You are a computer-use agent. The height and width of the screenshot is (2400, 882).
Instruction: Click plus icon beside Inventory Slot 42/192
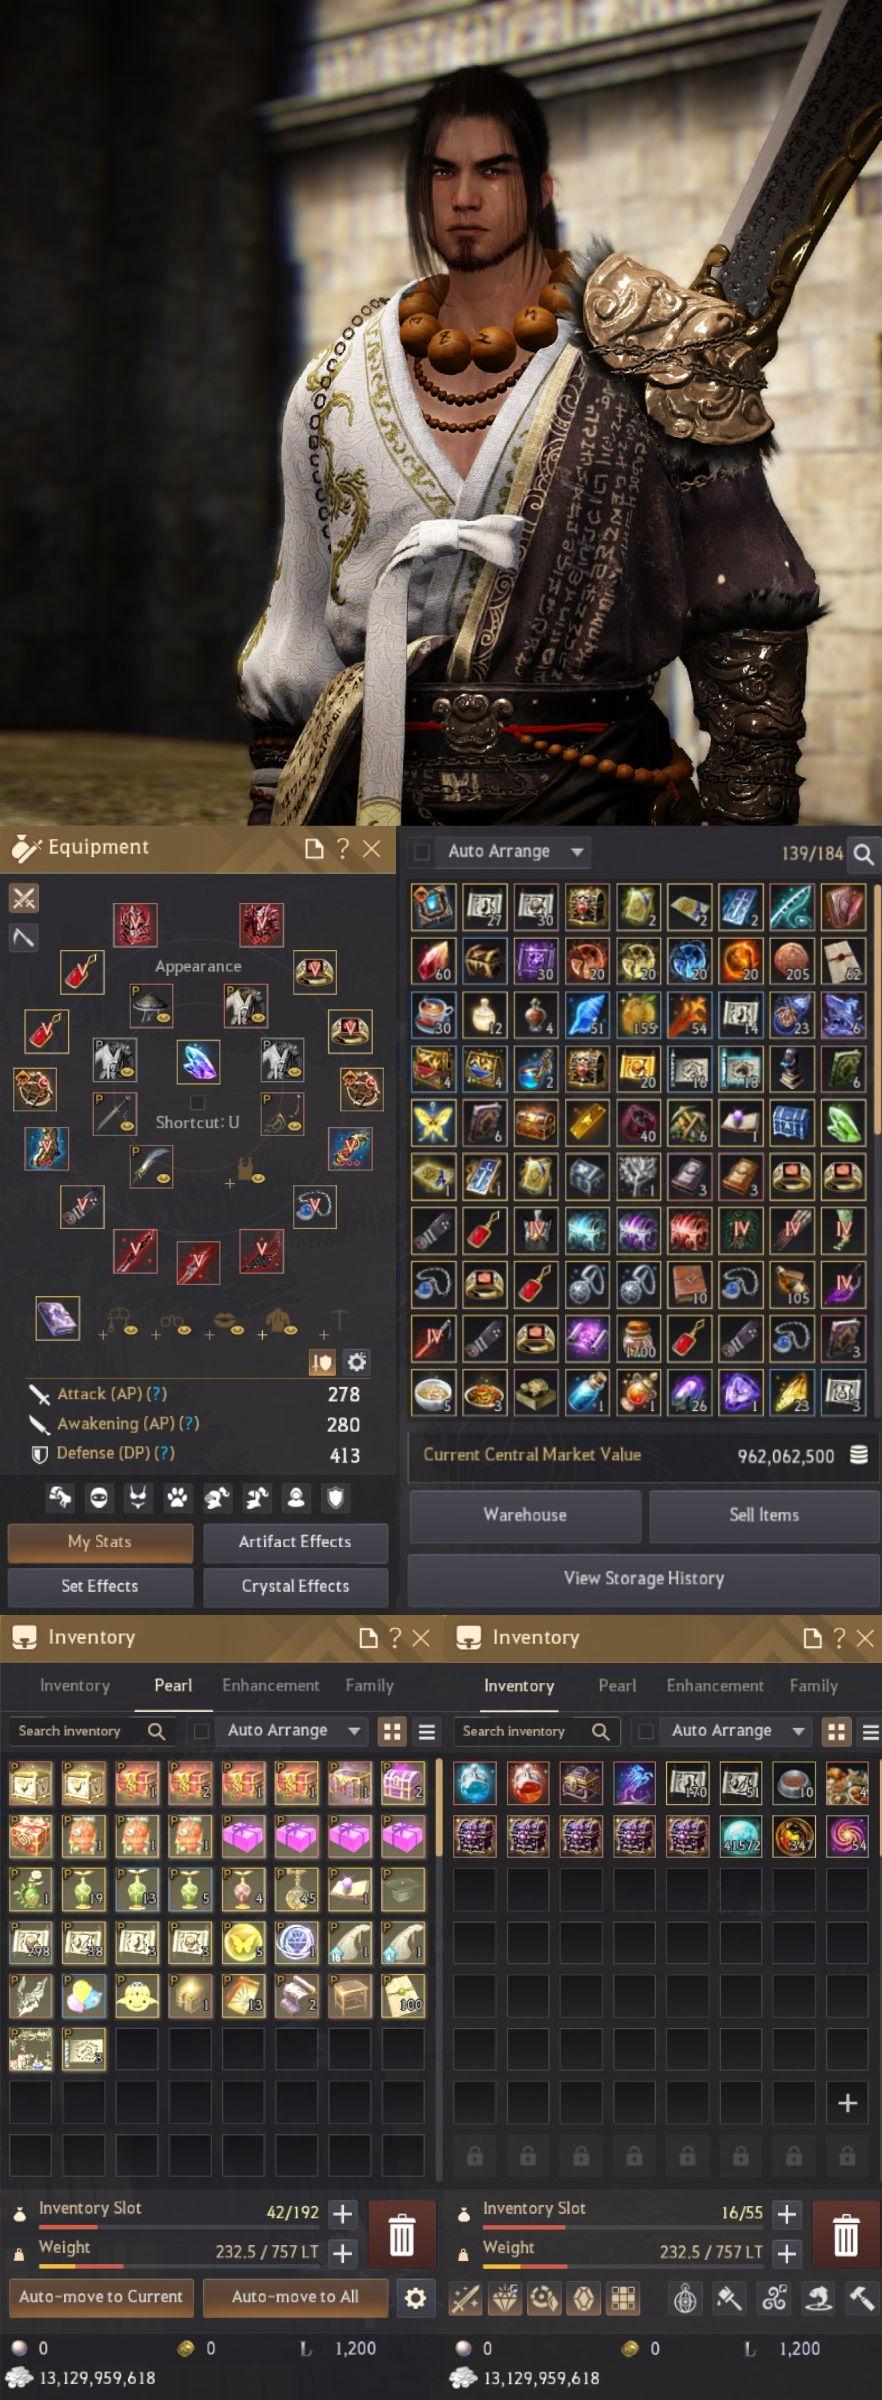(342, 2214)
